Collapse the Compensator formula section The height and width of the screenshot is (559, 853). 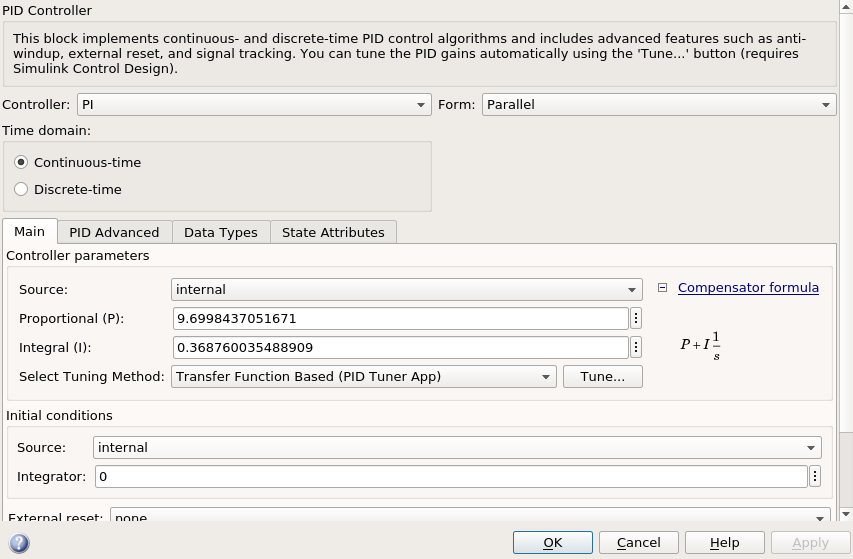tap(662, 288)
